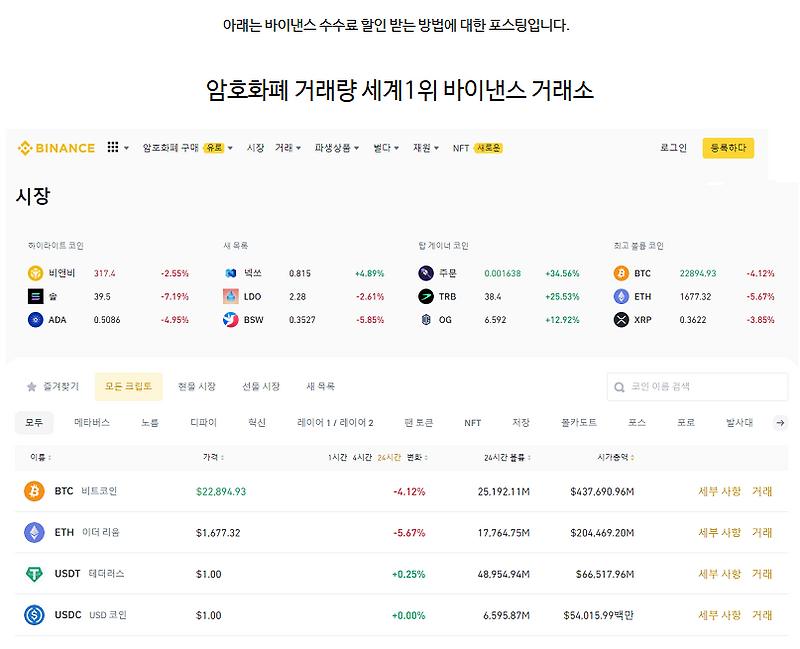Click the BNB coin icon in highlights
This screenshot has width=800, height=649.
pos(35,273)
